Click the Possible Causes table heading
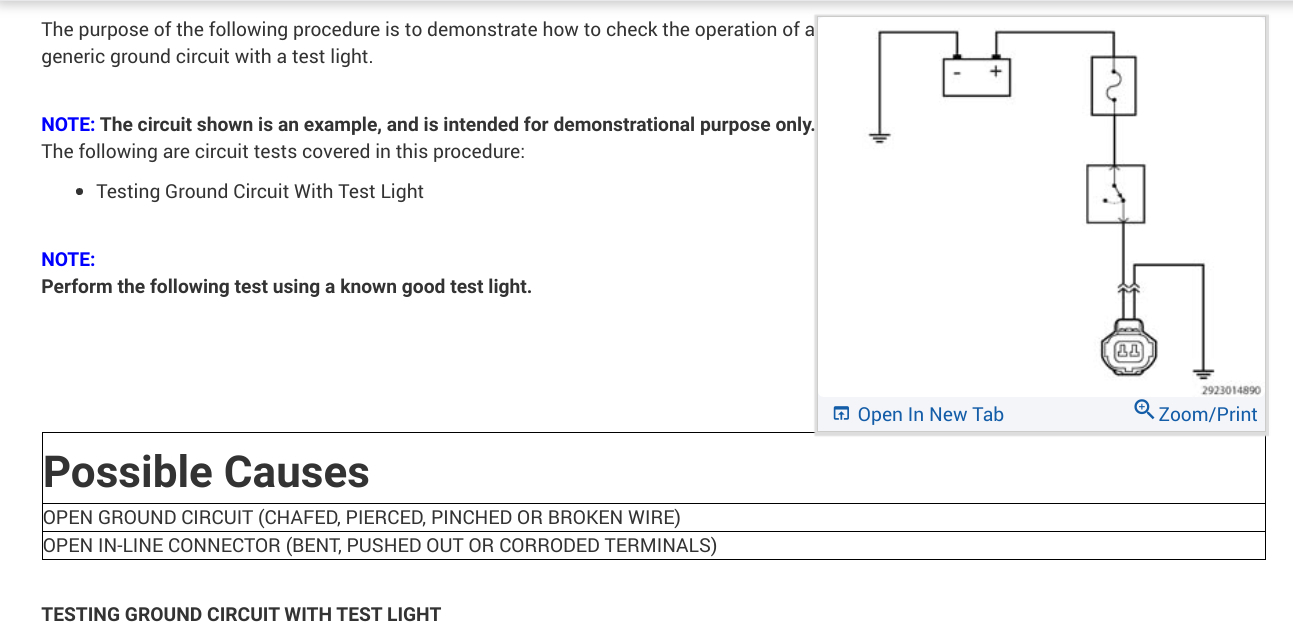 click(x=206, y=471)
